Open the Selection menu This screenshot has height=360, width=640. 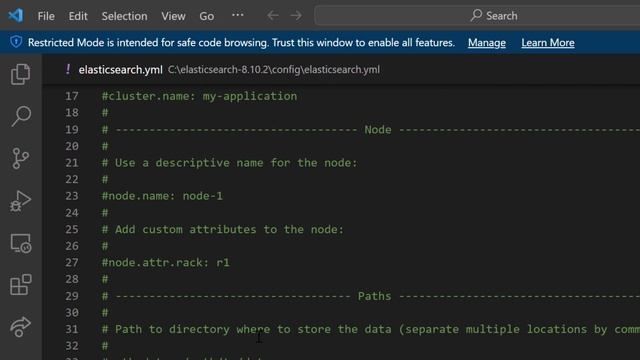[124, 16]
